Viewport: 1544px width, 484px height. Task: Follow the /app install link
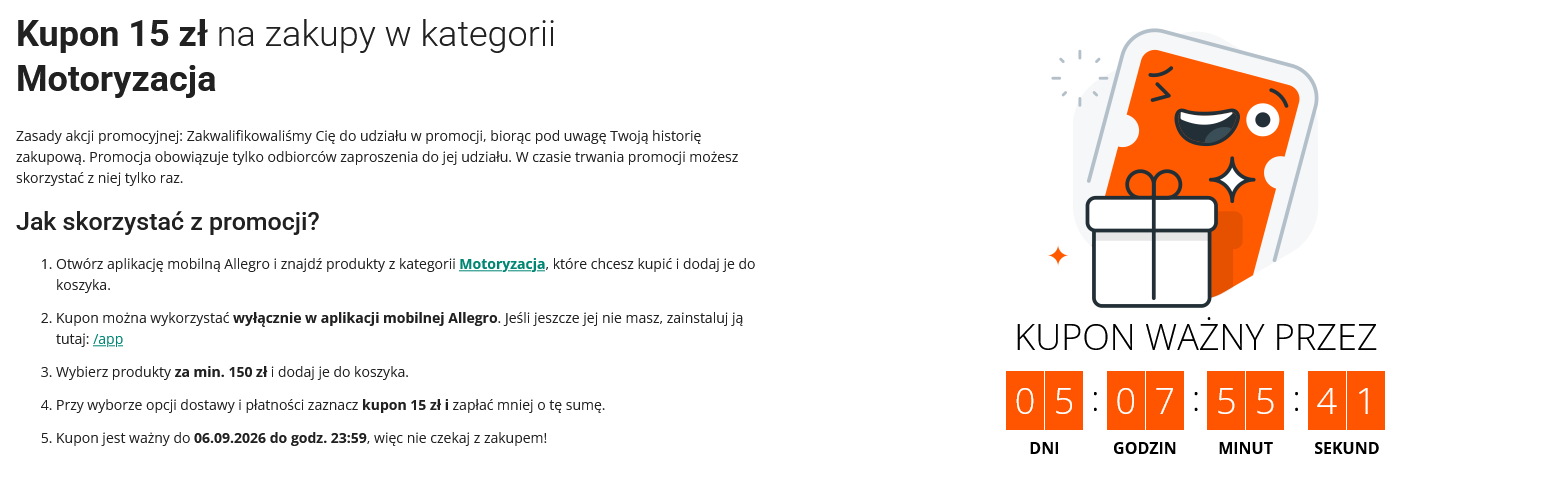(108, 339)
